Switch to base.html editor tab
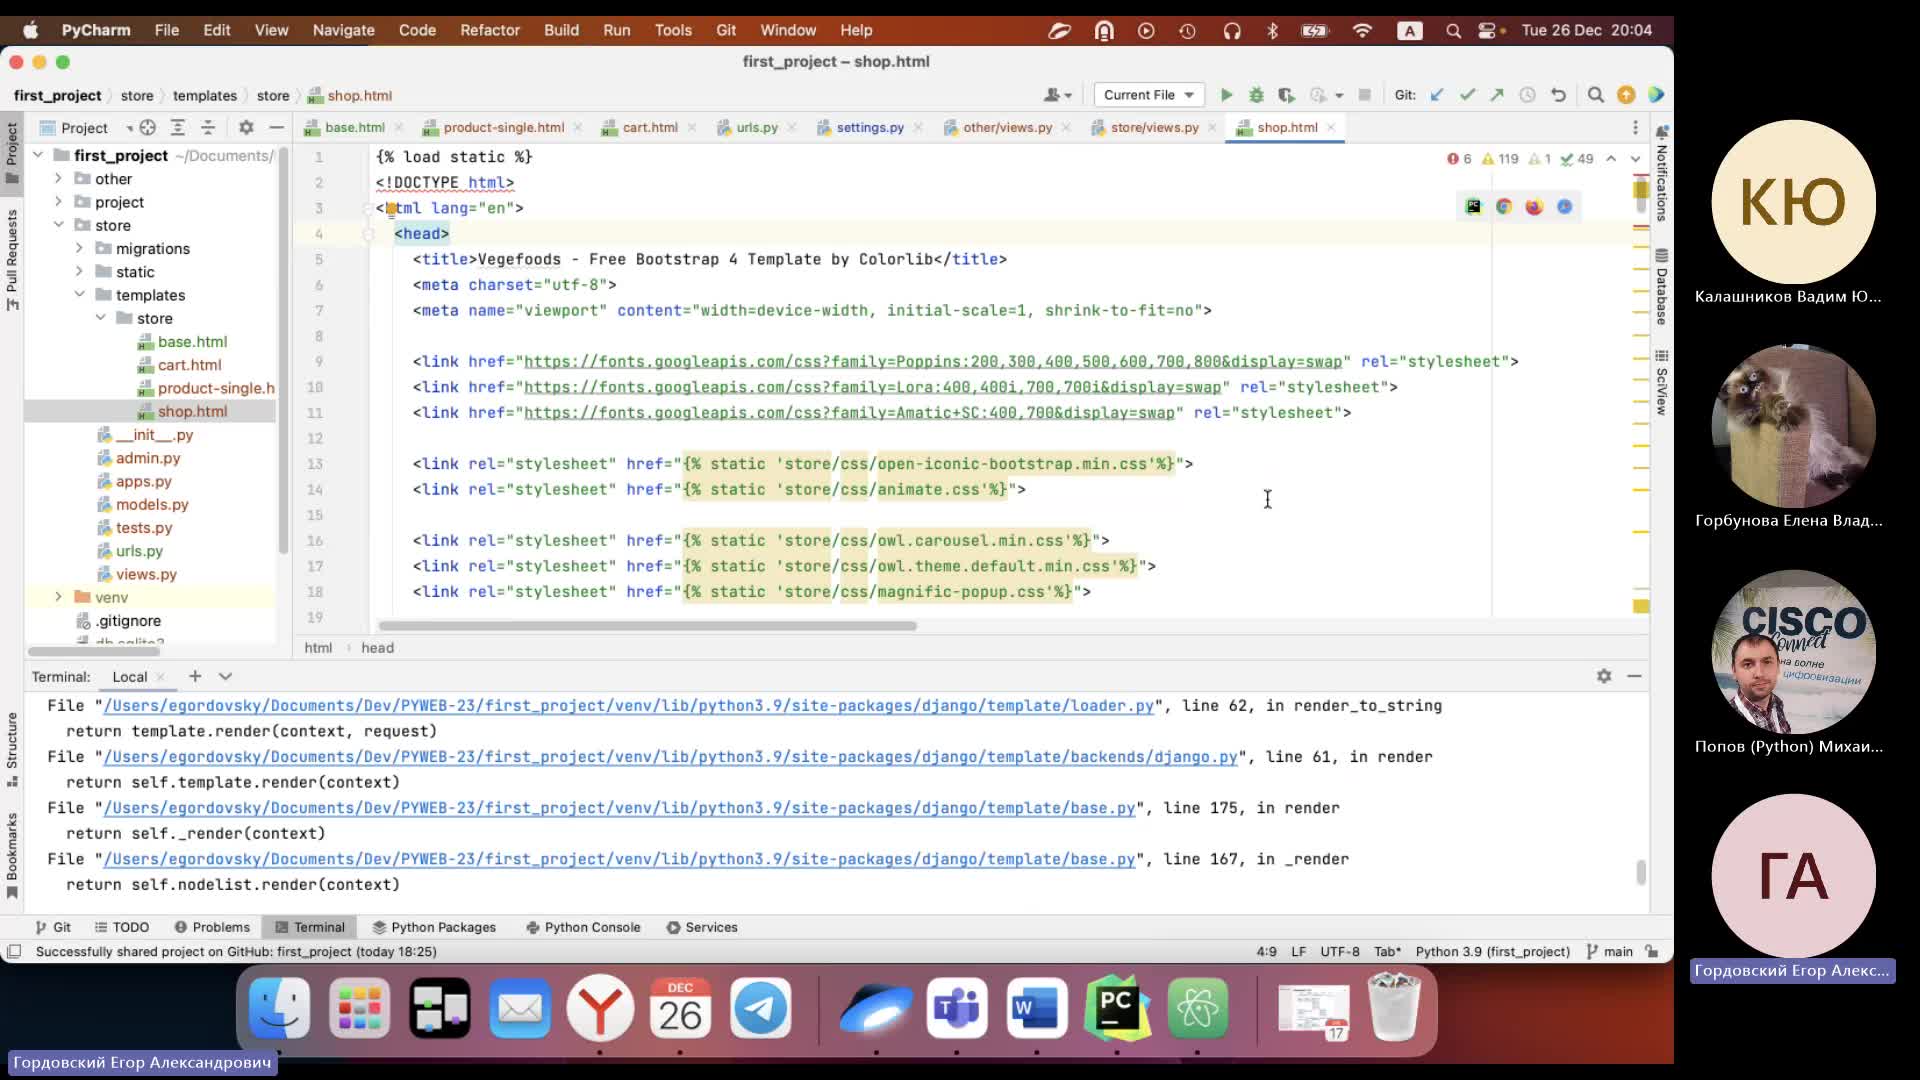 (x=354, y=127)
